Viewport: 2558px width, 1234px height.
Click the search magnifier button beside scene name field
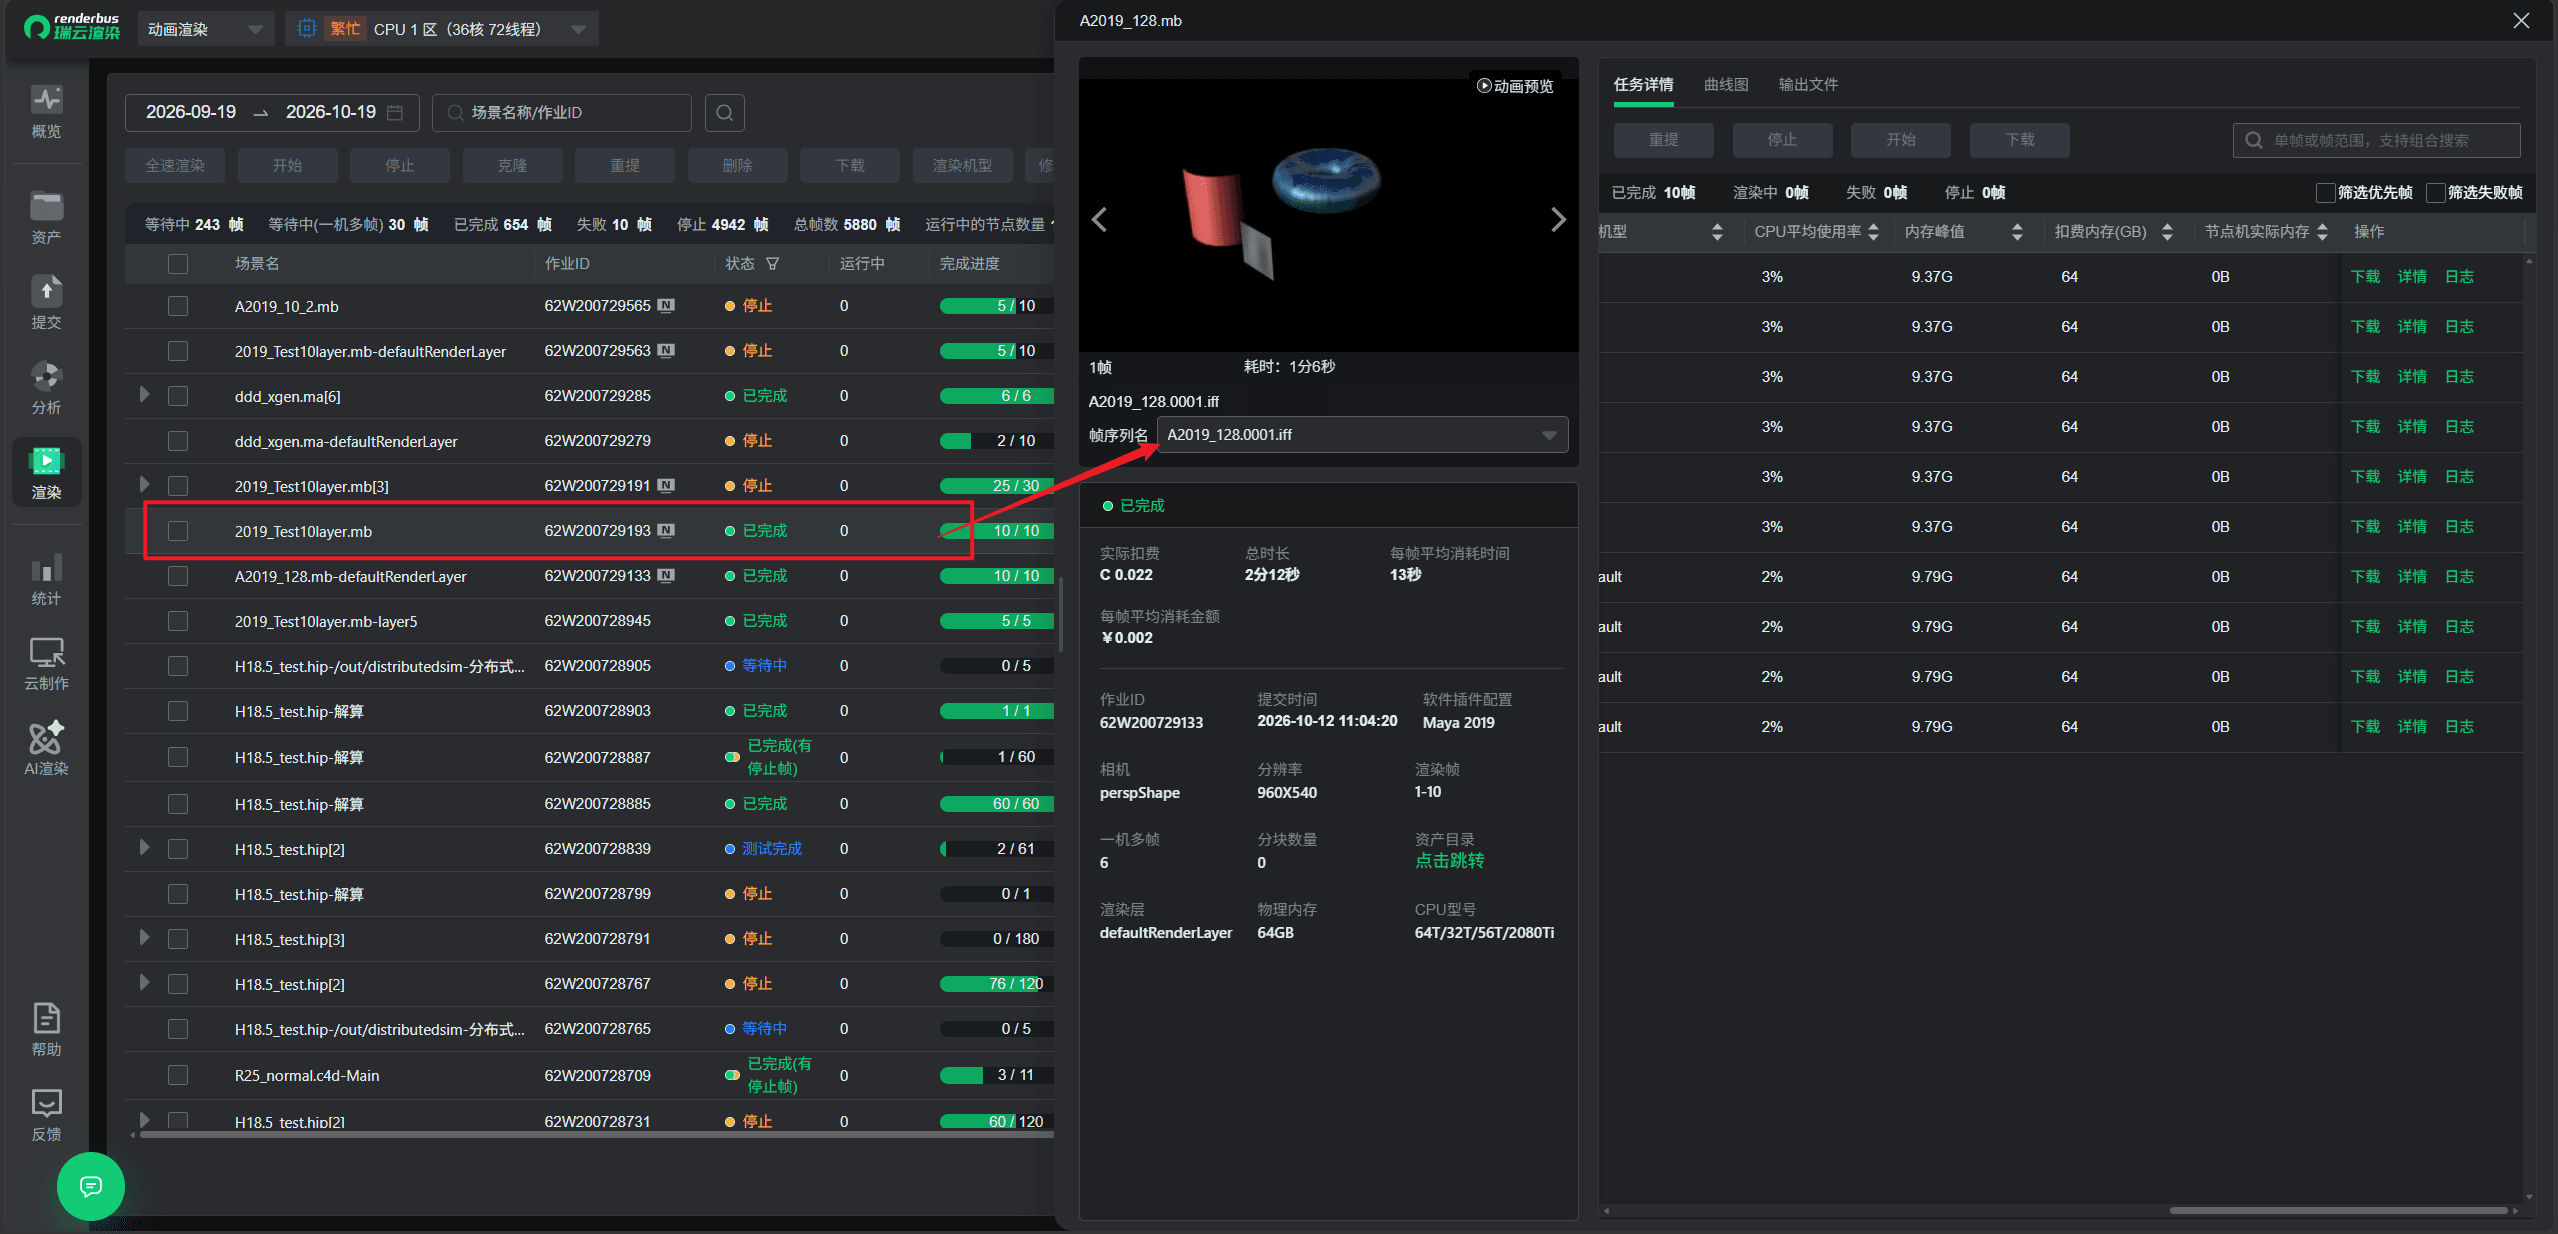[725, 113]
